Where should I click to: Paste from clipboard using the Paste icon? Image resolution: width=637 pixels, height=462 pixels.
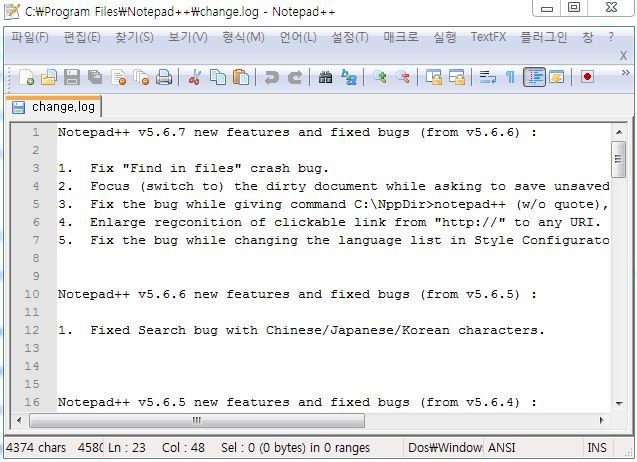click(x=241, y=77)
